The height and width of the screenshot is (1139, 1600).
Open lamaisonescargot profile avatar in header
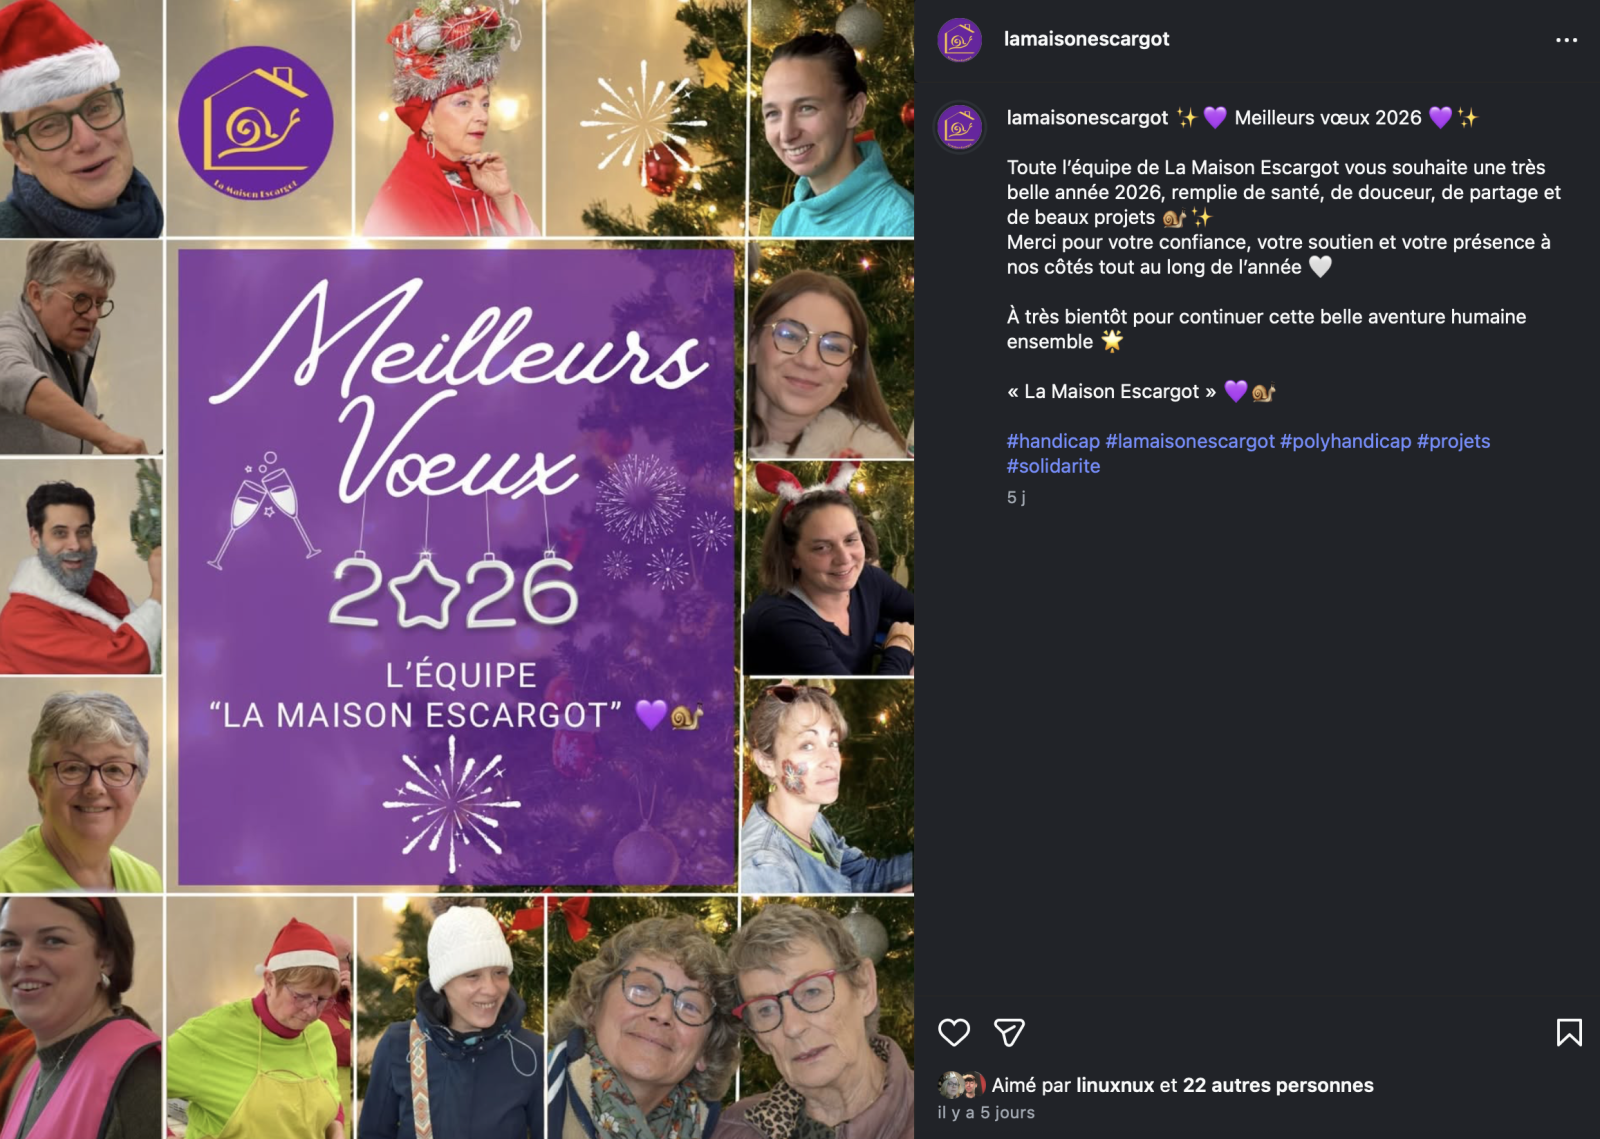click(x=959, y=40)
